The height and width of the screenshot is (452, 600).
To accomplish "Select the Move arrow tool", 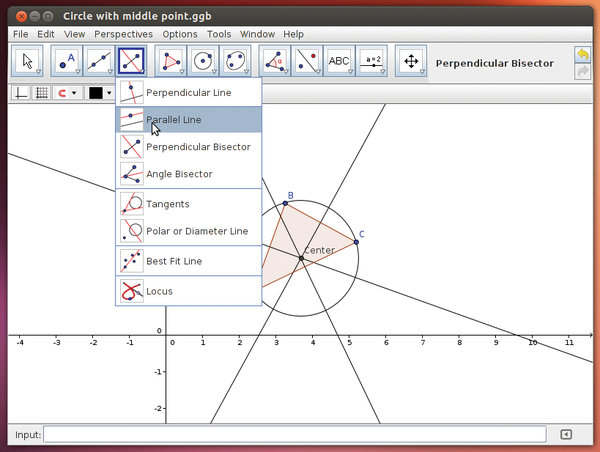I will [x=28, y=61].
